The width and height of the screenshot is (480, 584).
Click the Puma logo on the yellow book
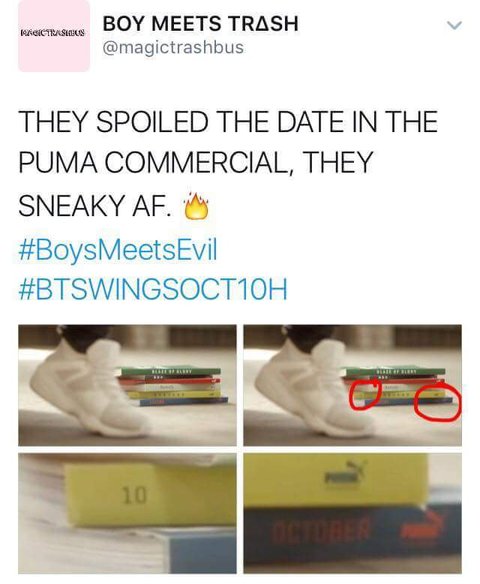pyautogui.click(x=346, y=473)
